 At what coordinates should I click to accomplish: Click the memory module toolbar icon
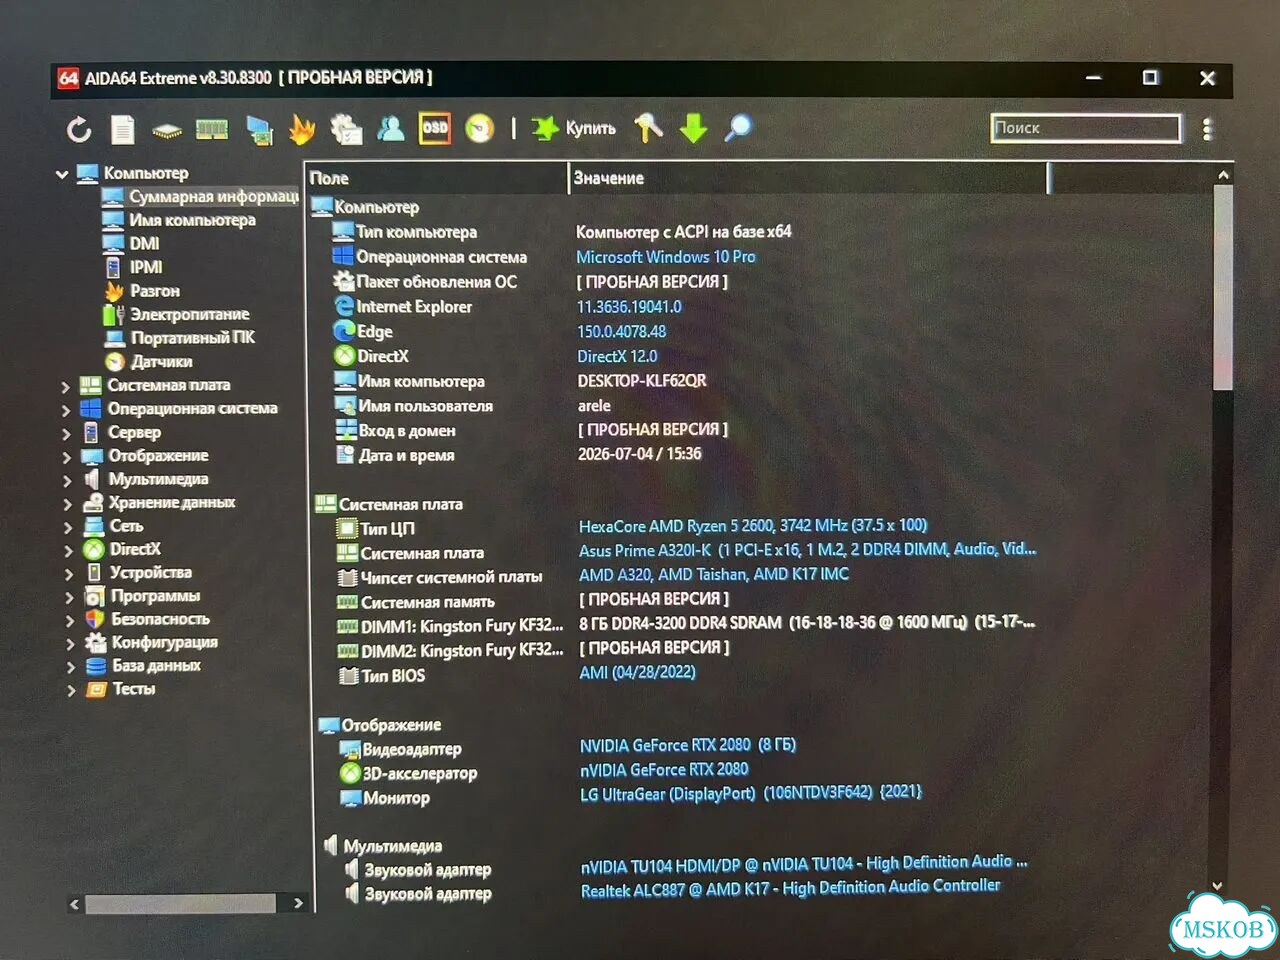click(x=212, y=130)
